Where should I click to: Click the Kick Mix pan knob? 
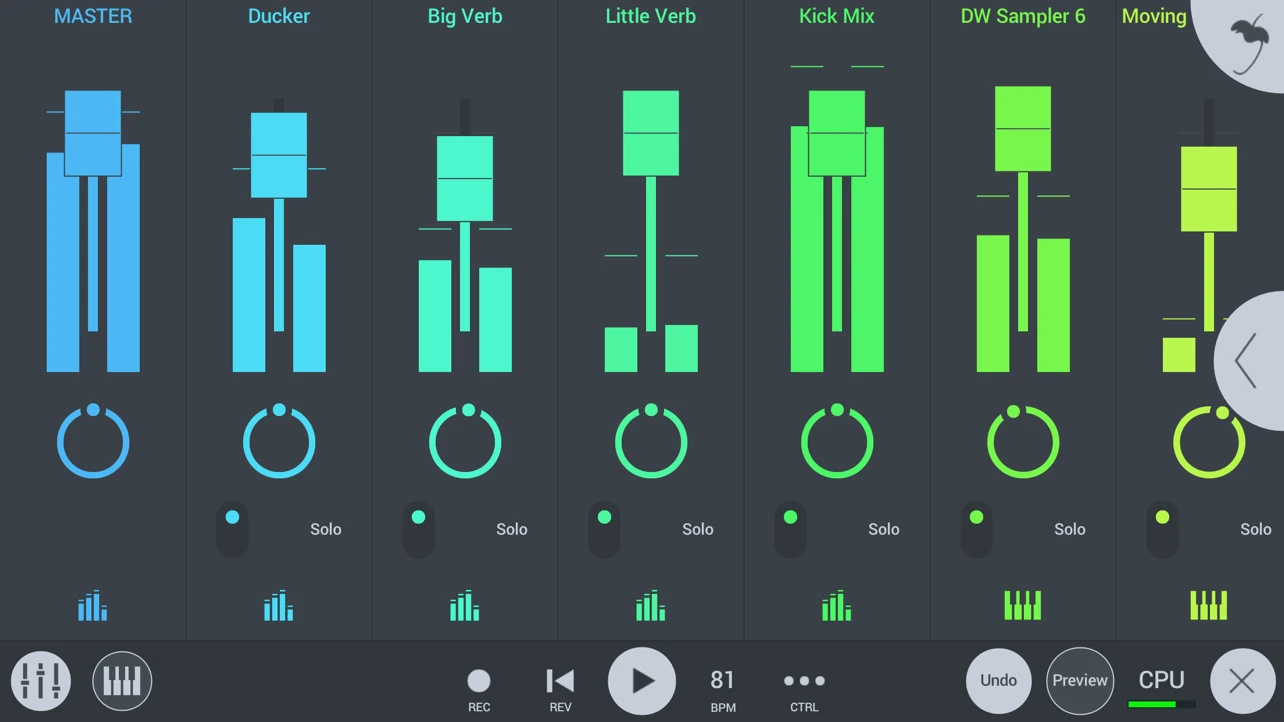click(837, 441)
